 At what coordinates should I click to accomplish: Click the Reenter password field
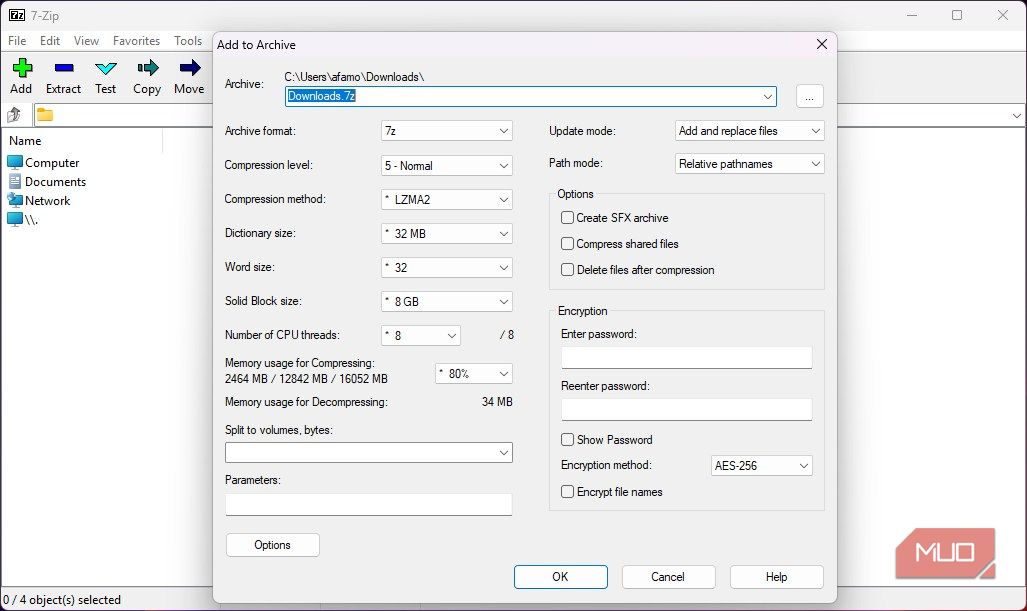tap(686, 410)
